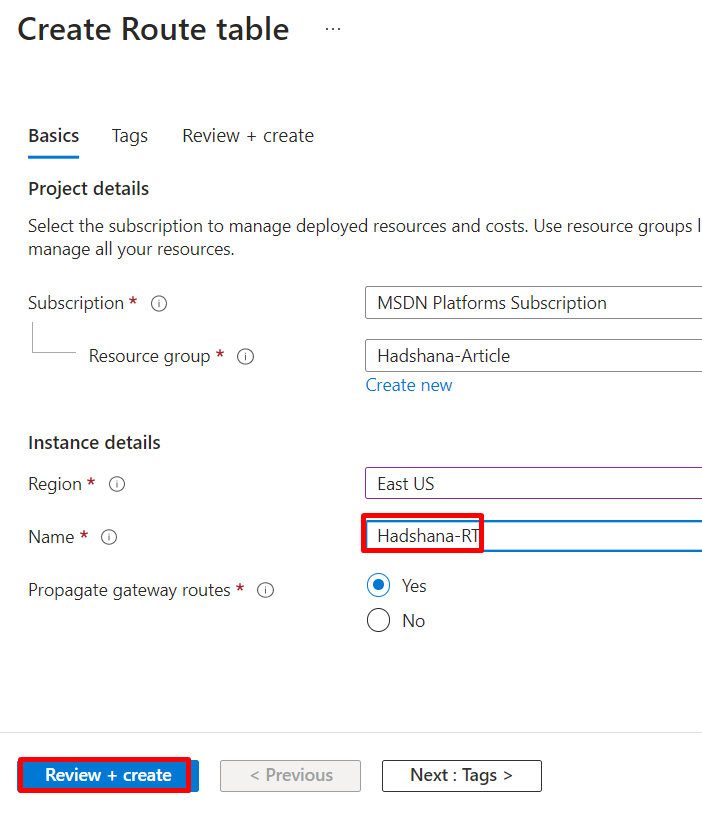This screenshot has width=702, height=816.
Task: Click the Create Route table page heading
Action: (x=152, y=29)
